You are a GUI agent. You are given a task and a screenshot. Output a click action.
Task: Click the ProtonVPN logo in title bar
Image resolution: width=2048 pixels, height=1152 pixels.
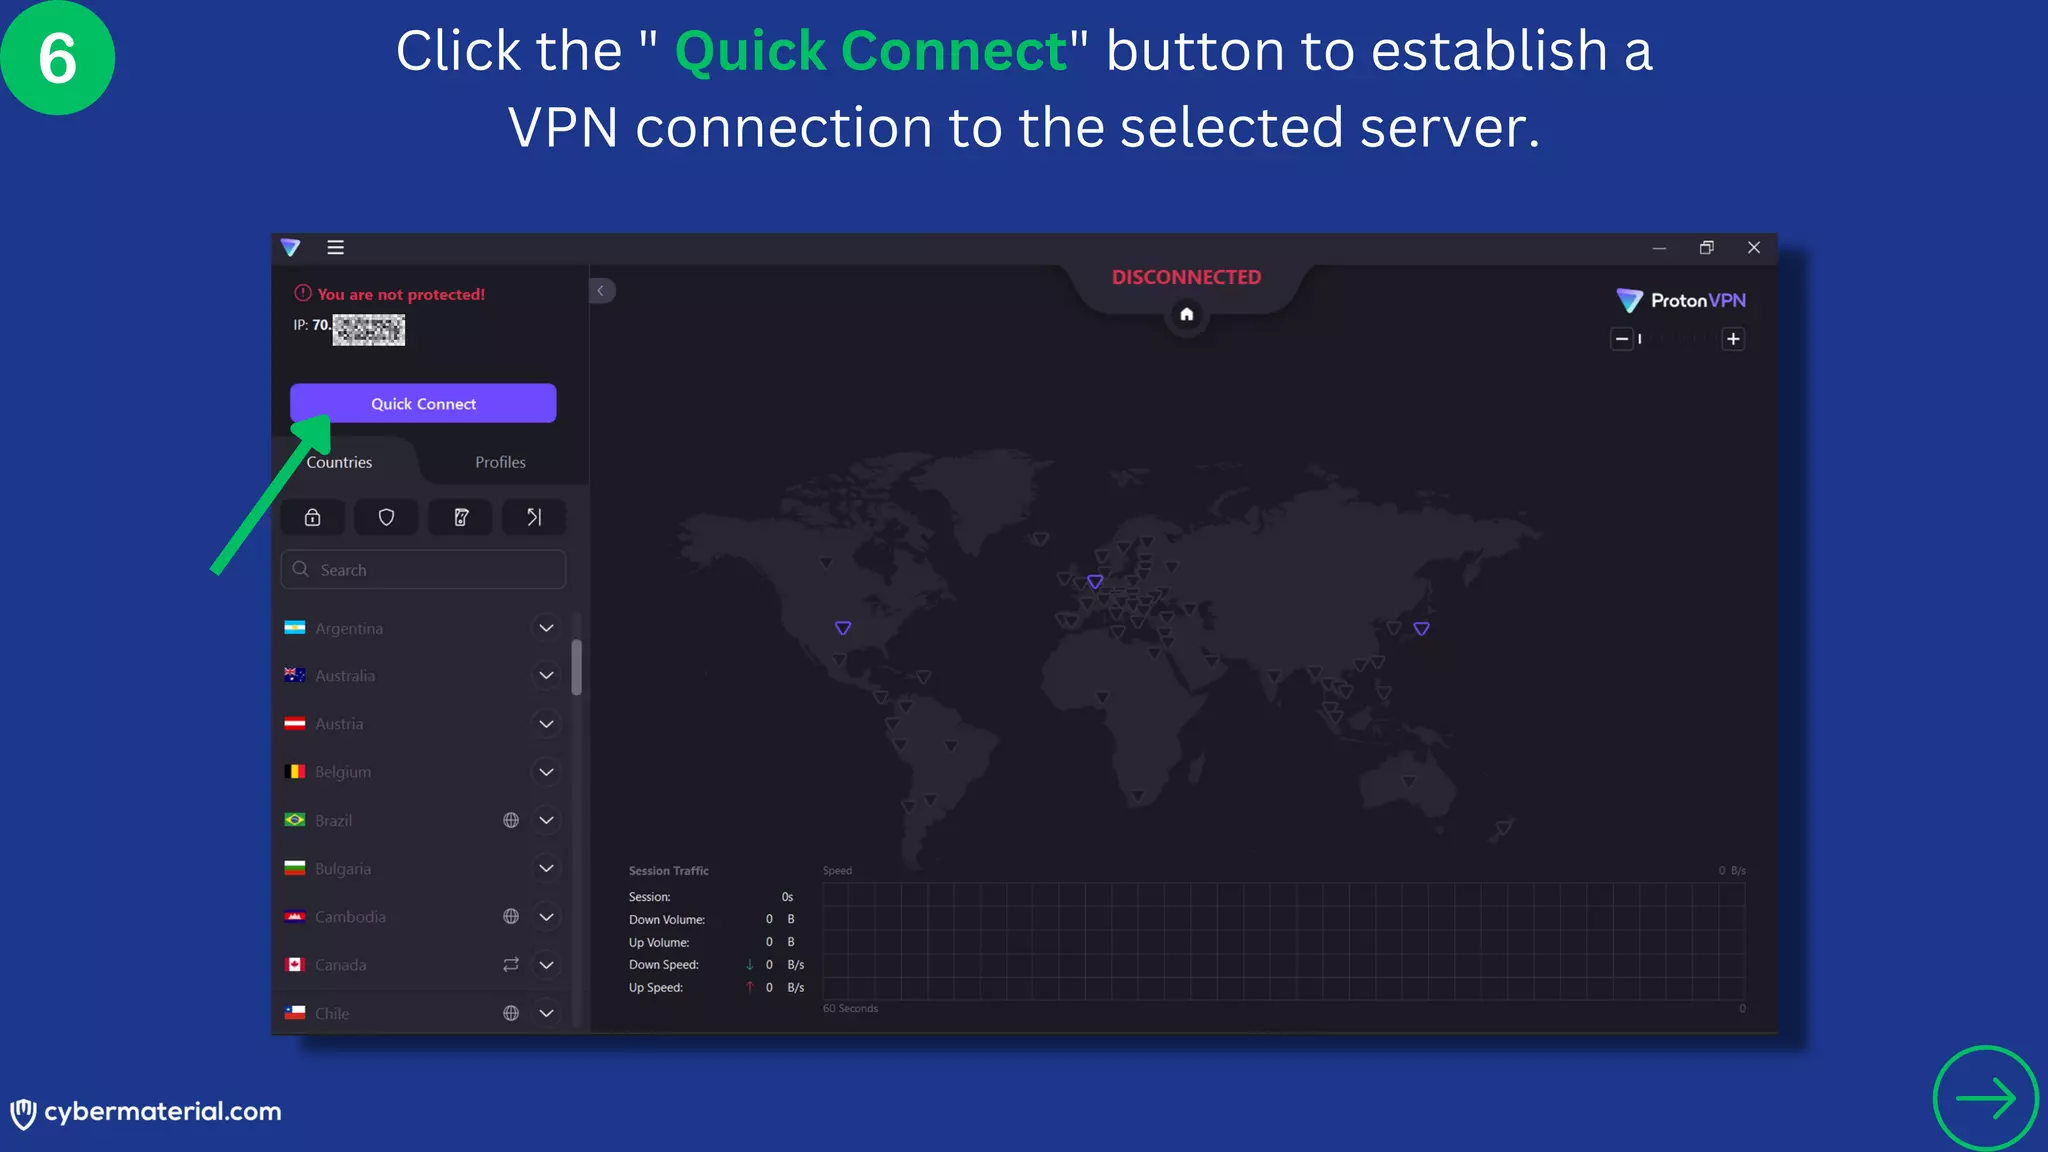pos(290,247)
